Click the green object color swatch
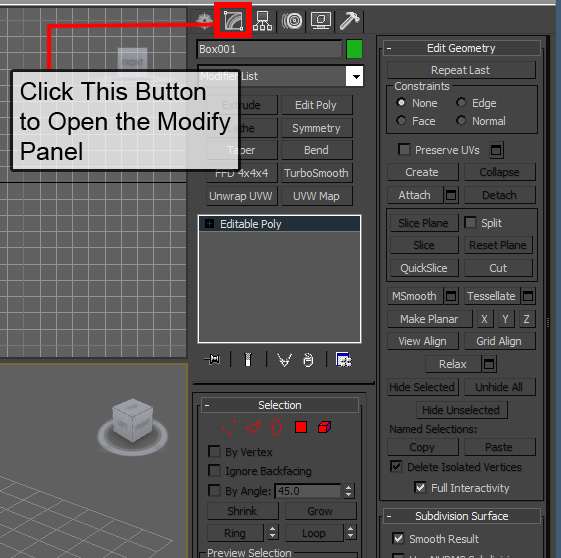The width and height of the screenshot is (561, 558). click(x=354, y=49)
